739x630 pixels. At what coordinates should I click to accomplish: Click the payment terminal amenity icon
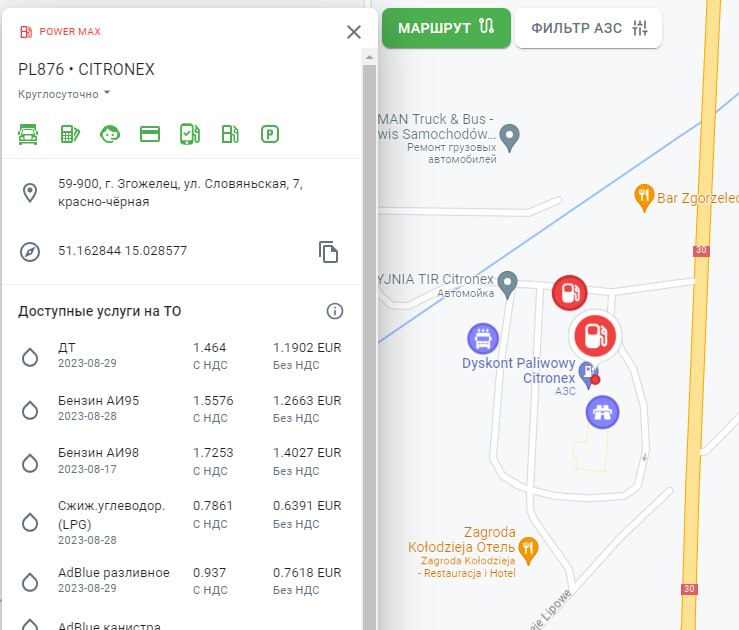[x=69, y=134]
